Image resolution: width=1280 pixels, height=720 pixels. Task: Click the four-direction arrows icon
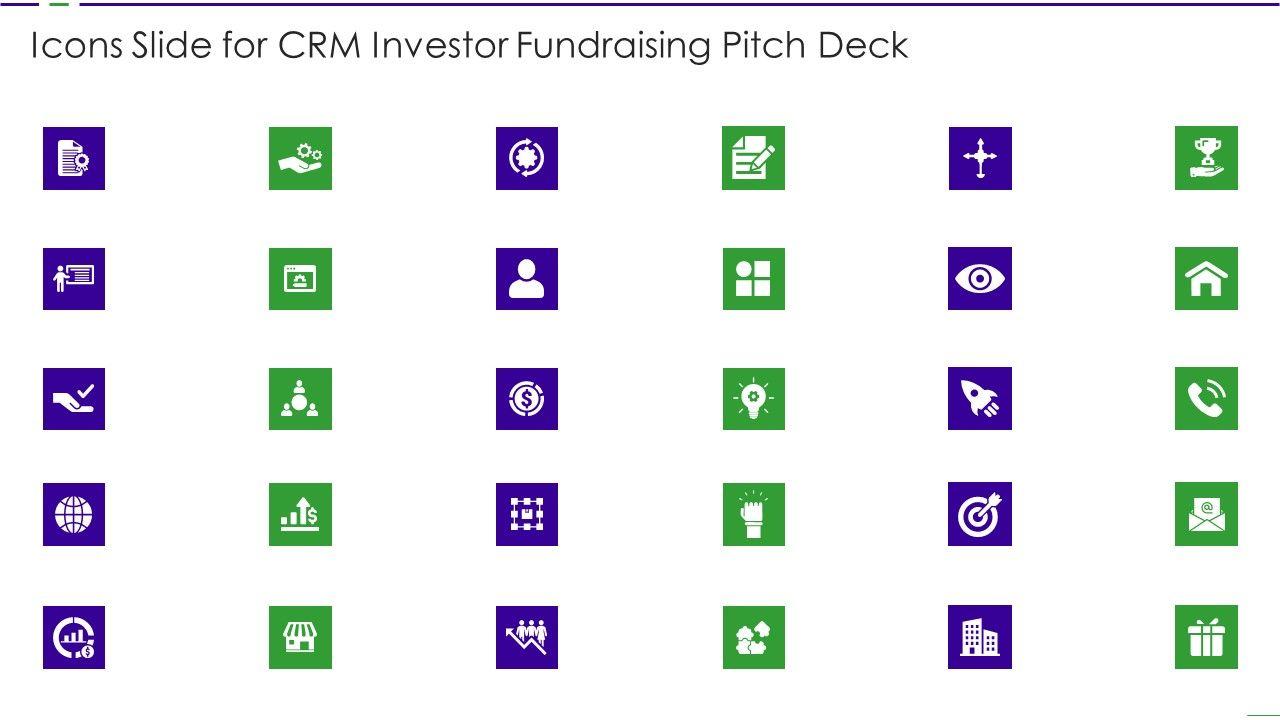point(980,158)
